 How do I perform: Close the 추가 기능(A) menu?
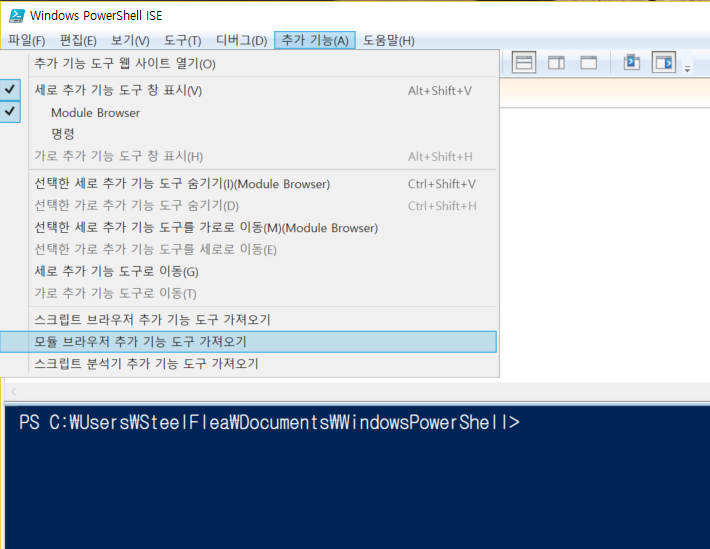pyautogui.click(x=315, y=40)
